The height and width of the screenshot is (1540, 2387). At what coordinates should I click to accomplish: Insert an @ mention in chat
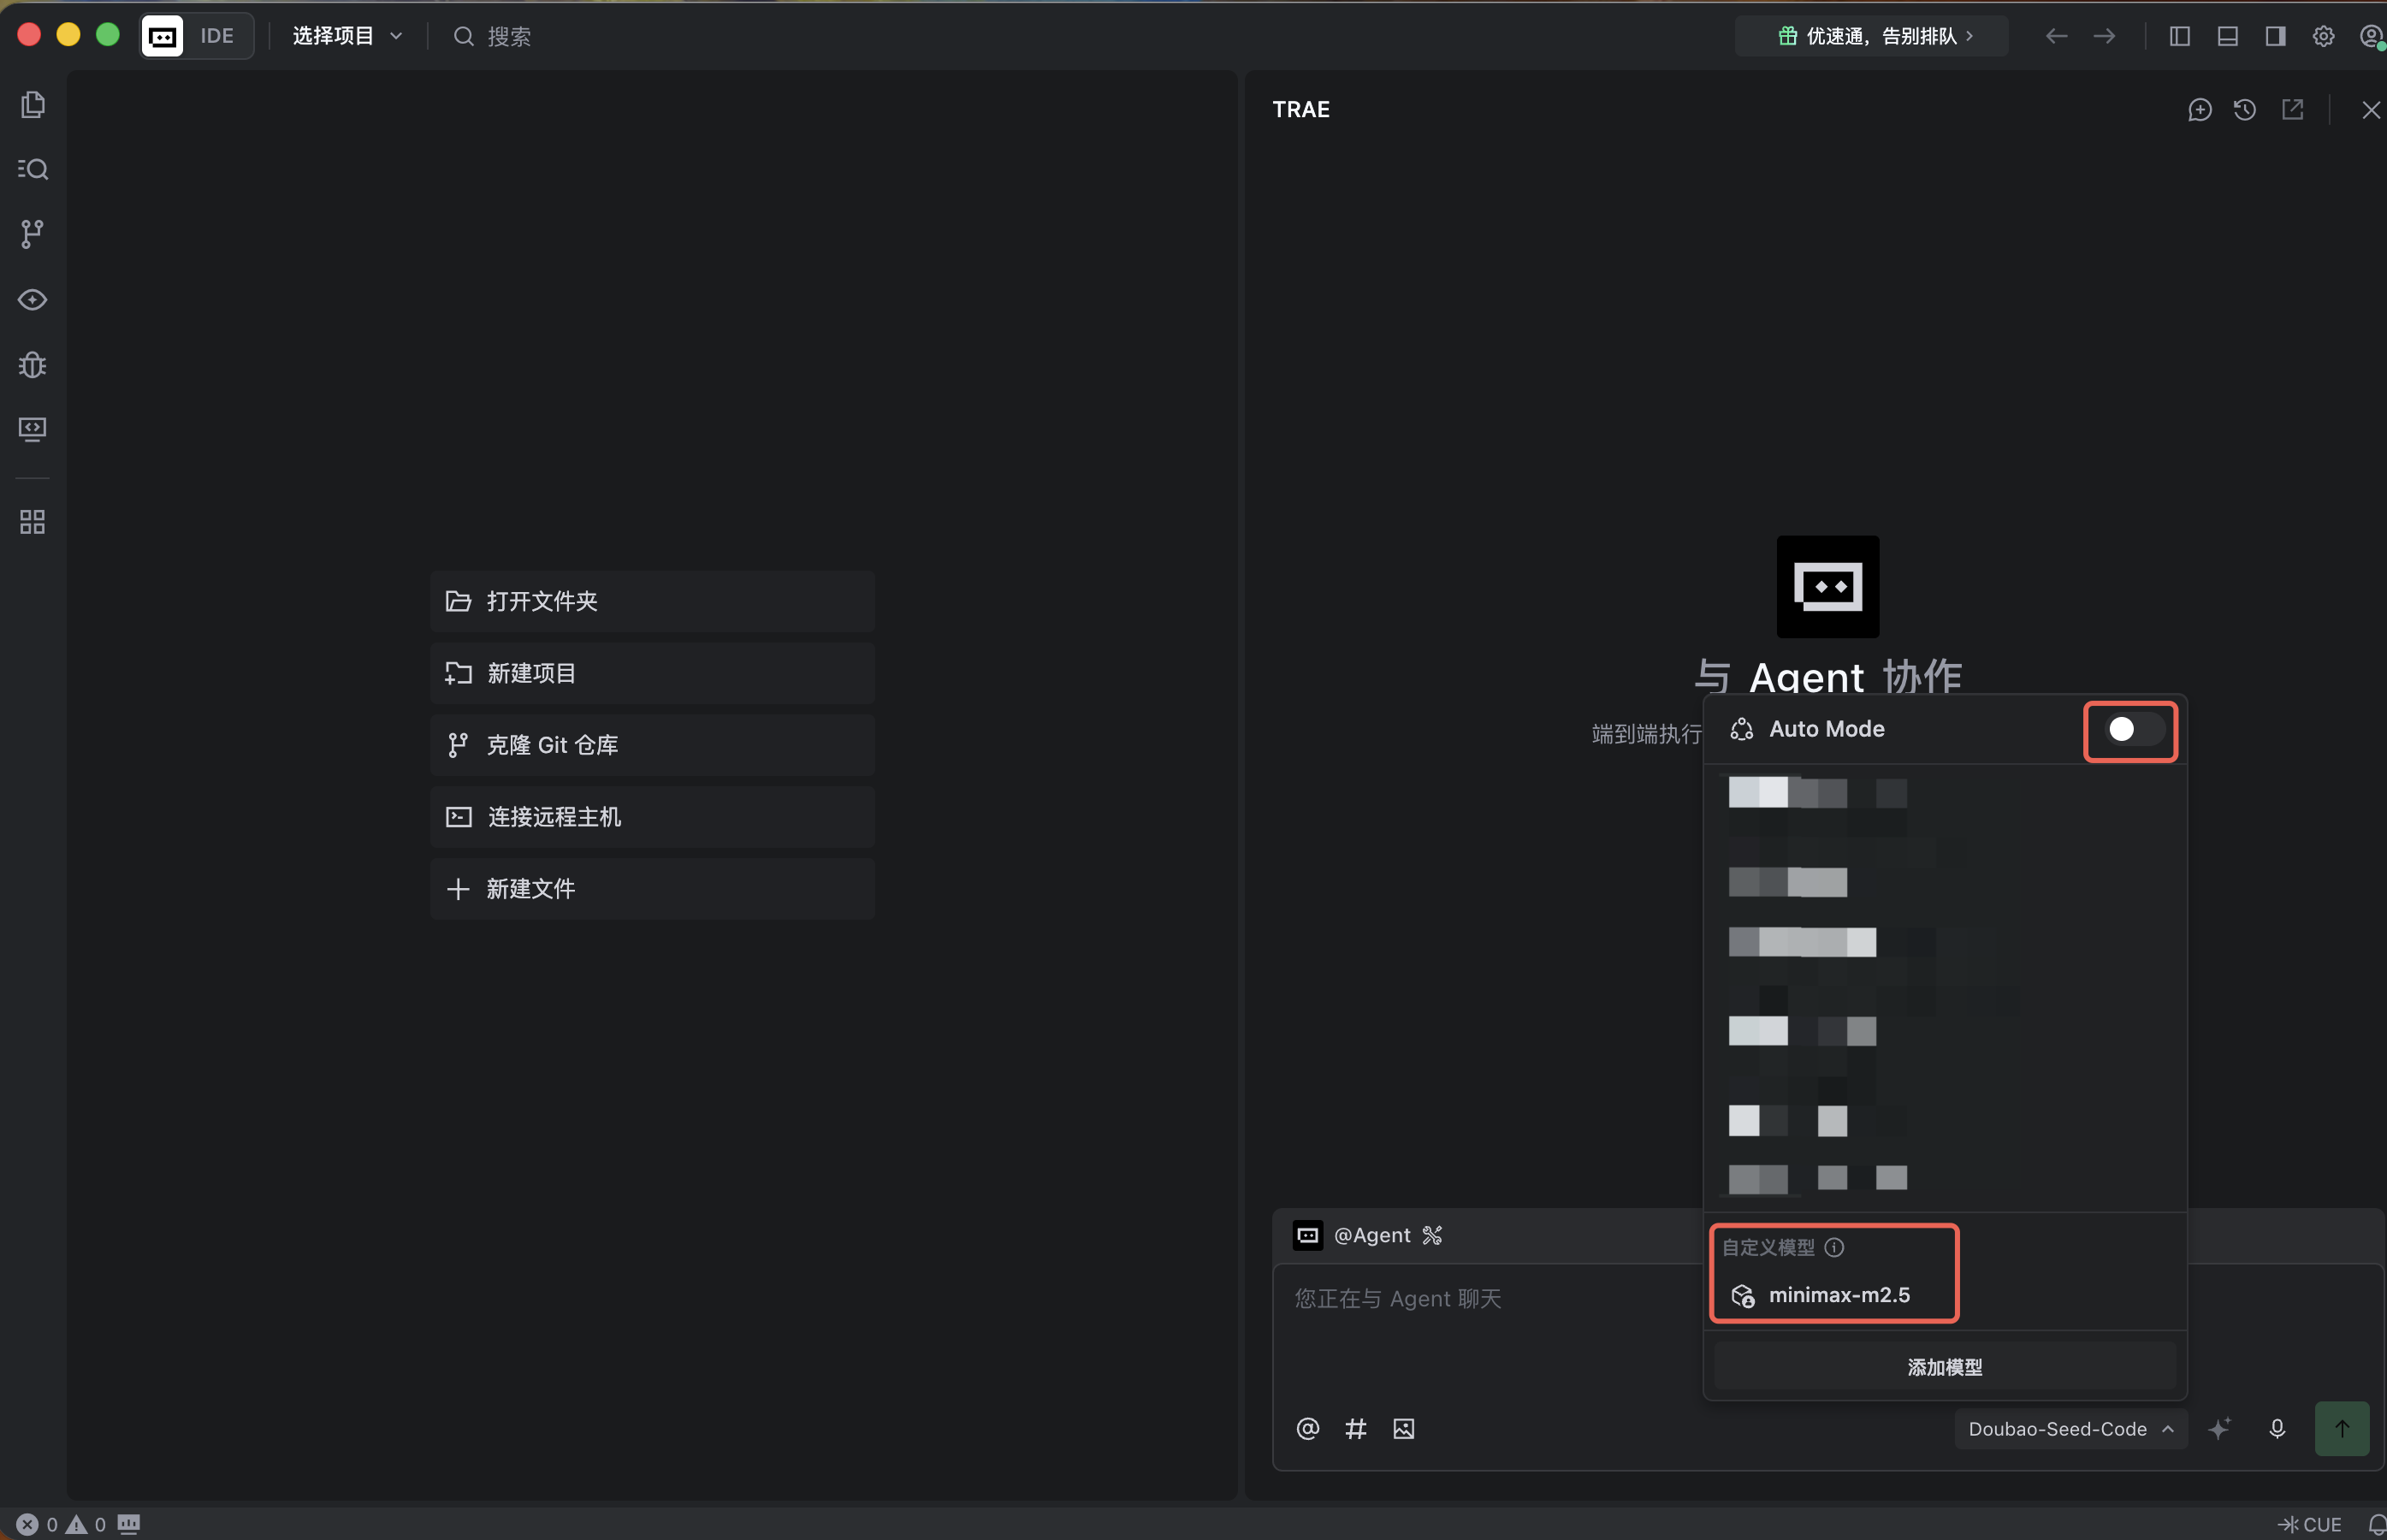click(1308, 1429)
